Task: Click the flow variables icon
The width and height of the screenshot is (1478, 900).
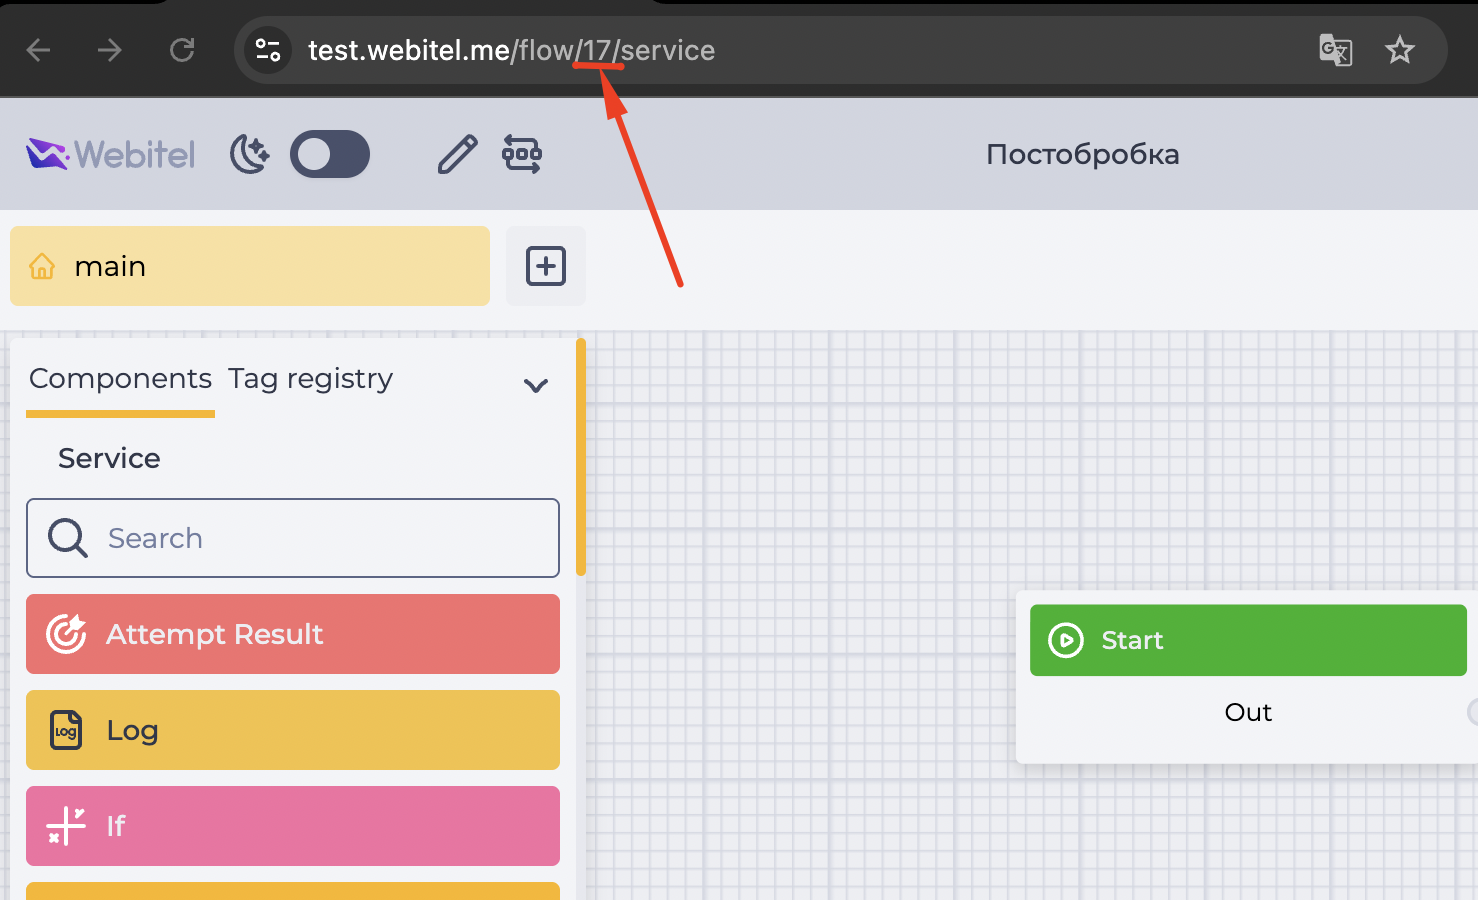Action: click(522, 154)
